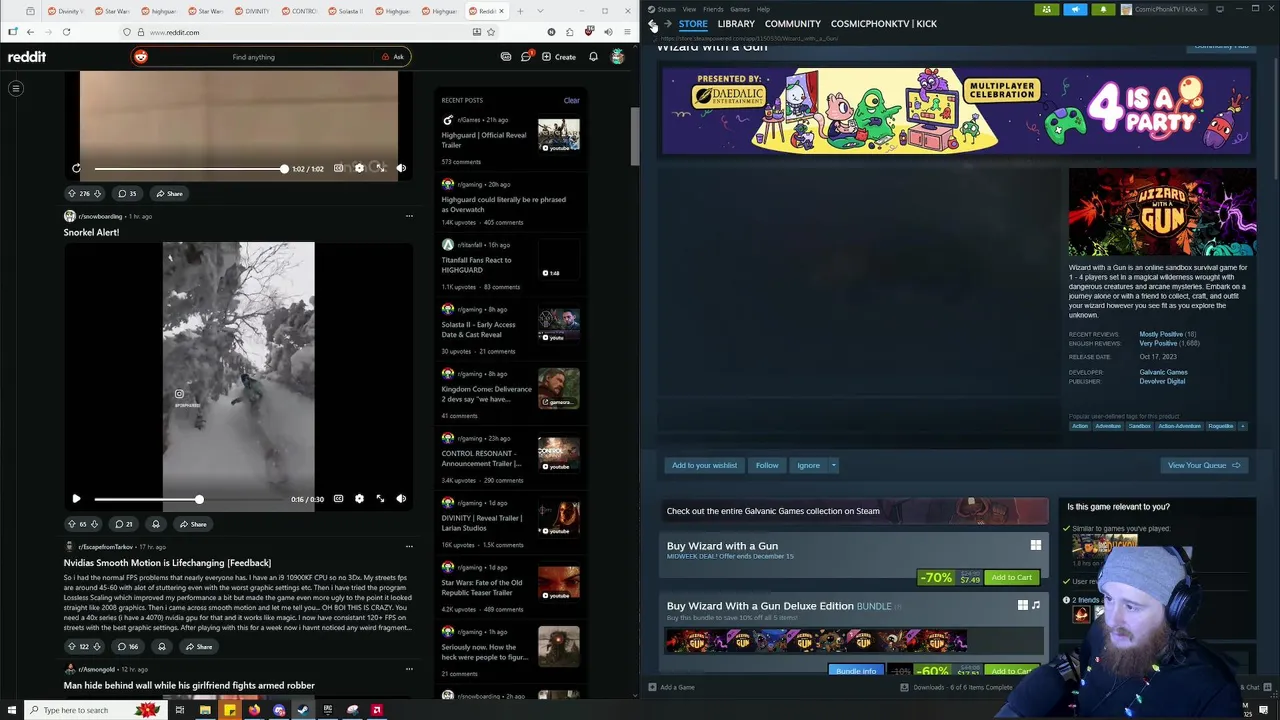Expand the plus button beside Steam tags

click(x=1242, y=426)
